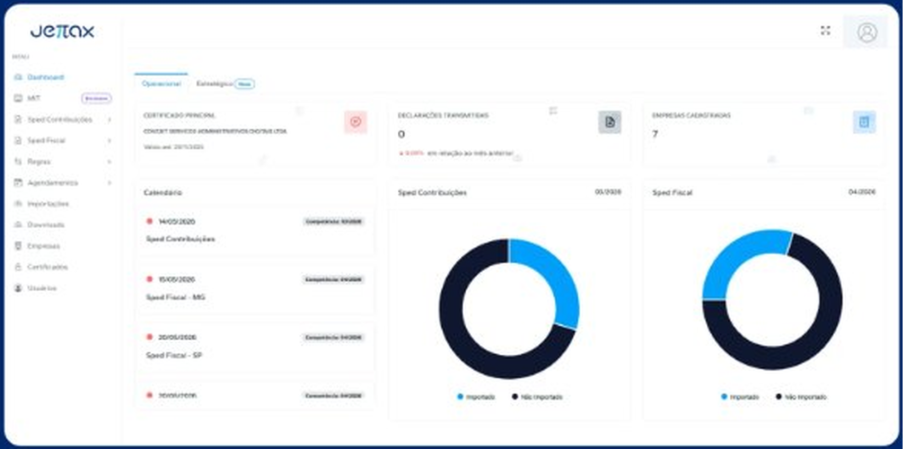
Task: Expand the Sped Contribuições submenu chevron
Action: coord(109,120)
